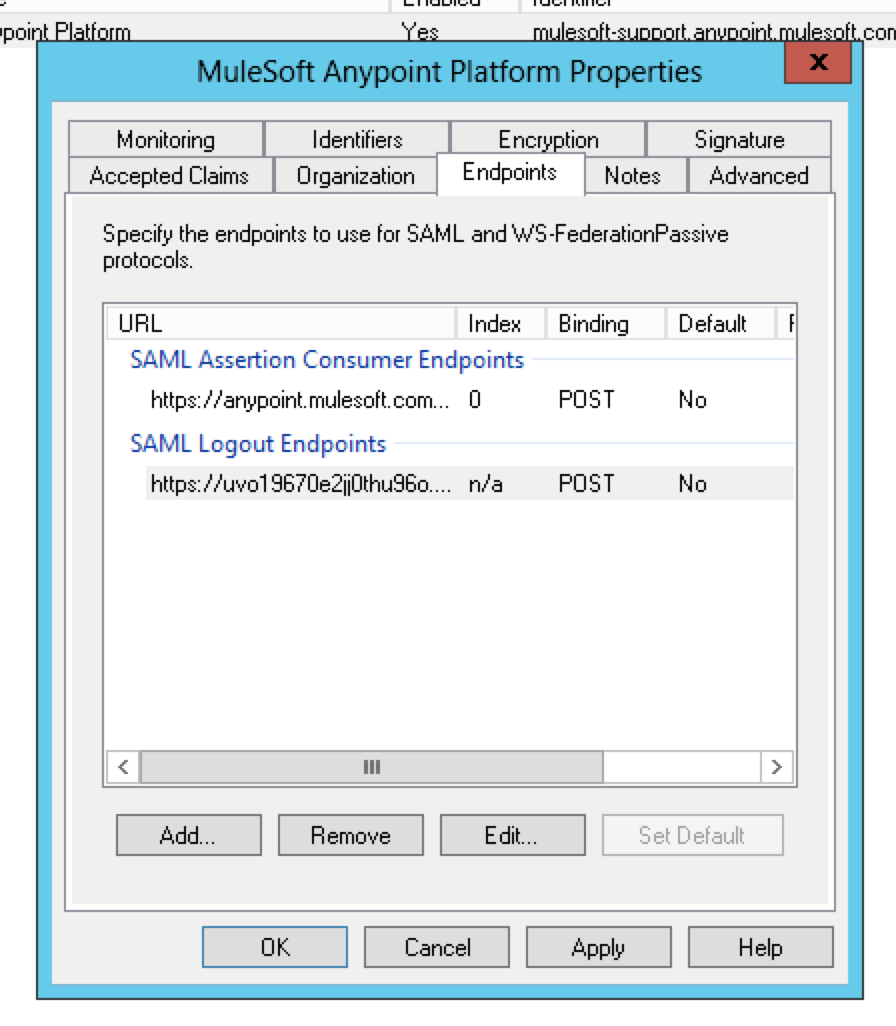Switch to the Monitoring tab
Viewport: 896px width, 1026px height.
pos(166,139)
